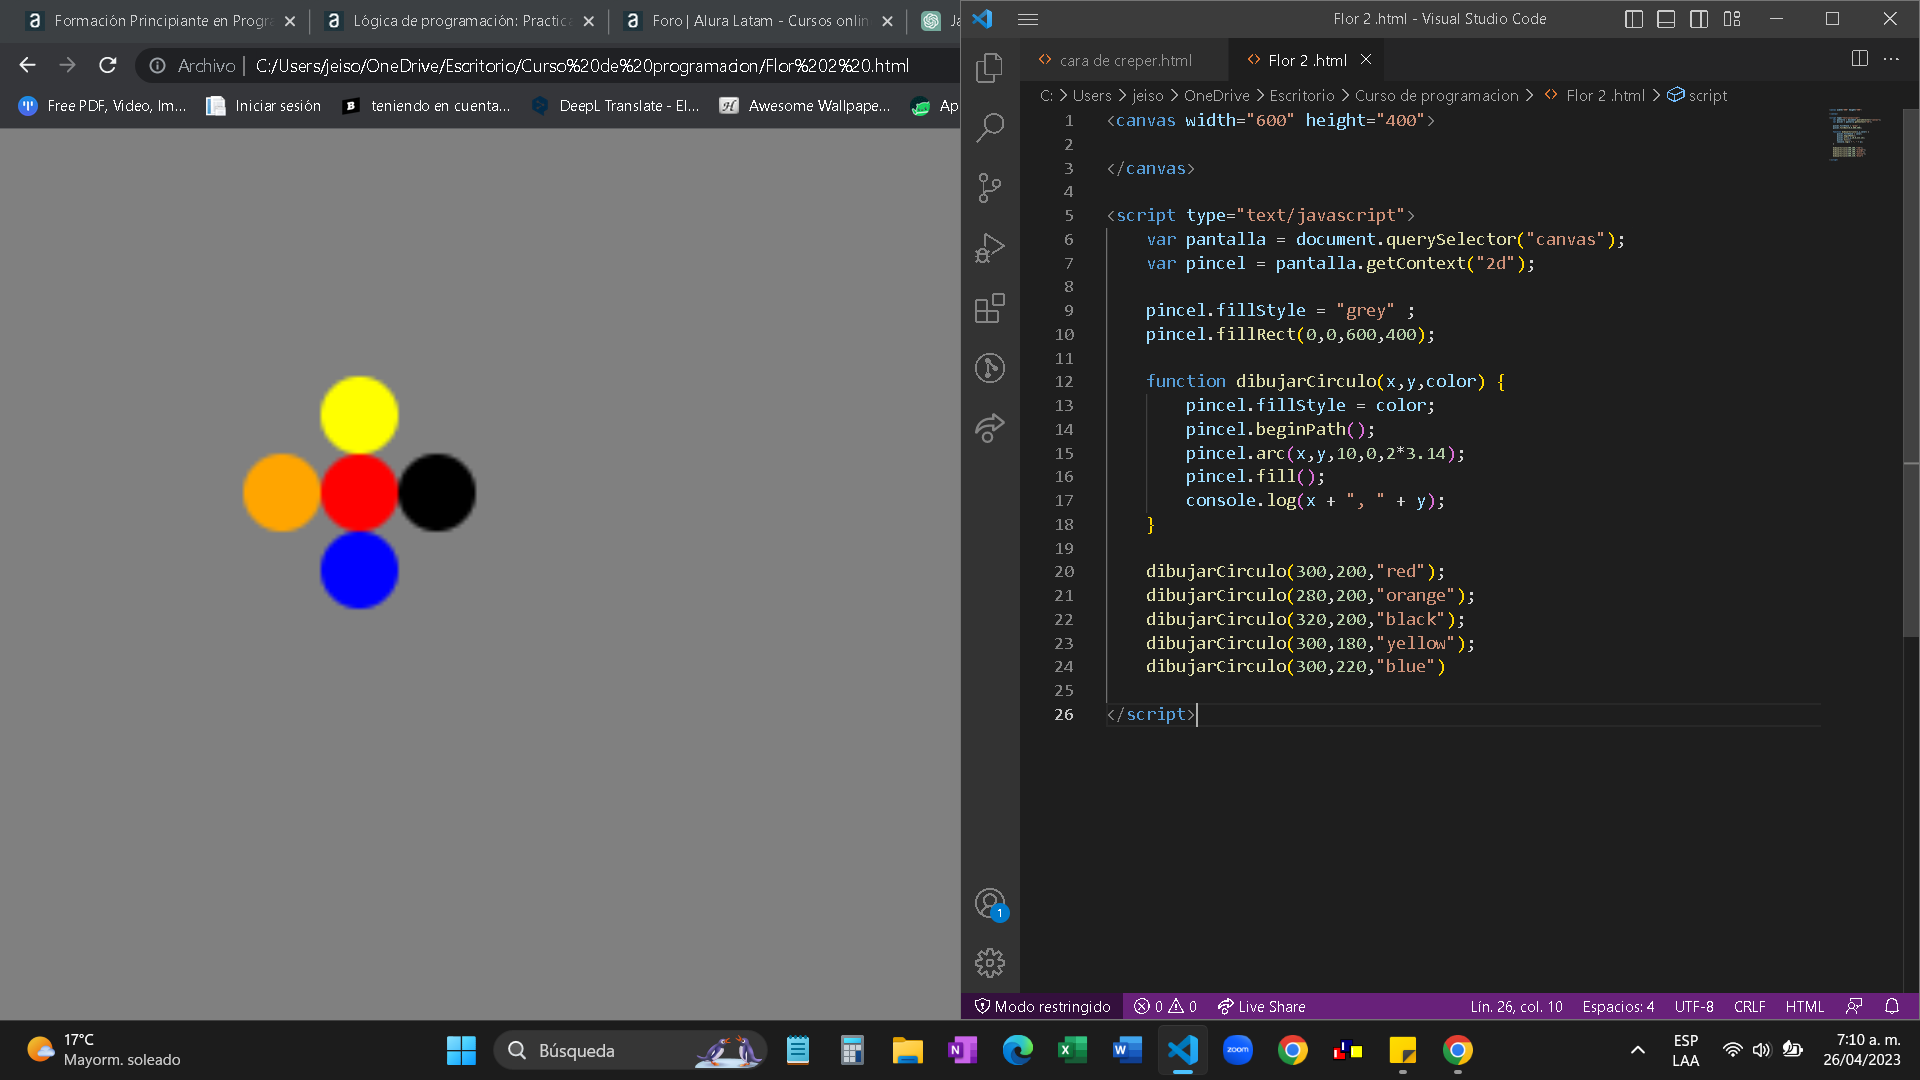Open the VS Code hamburger menu

[1028, 19]
